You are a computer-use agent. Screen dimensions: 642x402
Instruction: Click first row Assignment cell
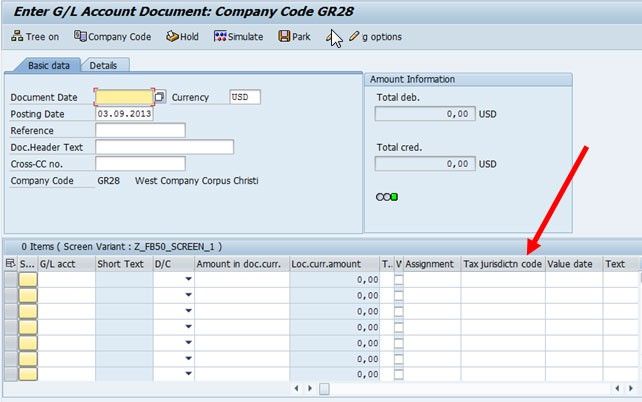coord(432,280)
